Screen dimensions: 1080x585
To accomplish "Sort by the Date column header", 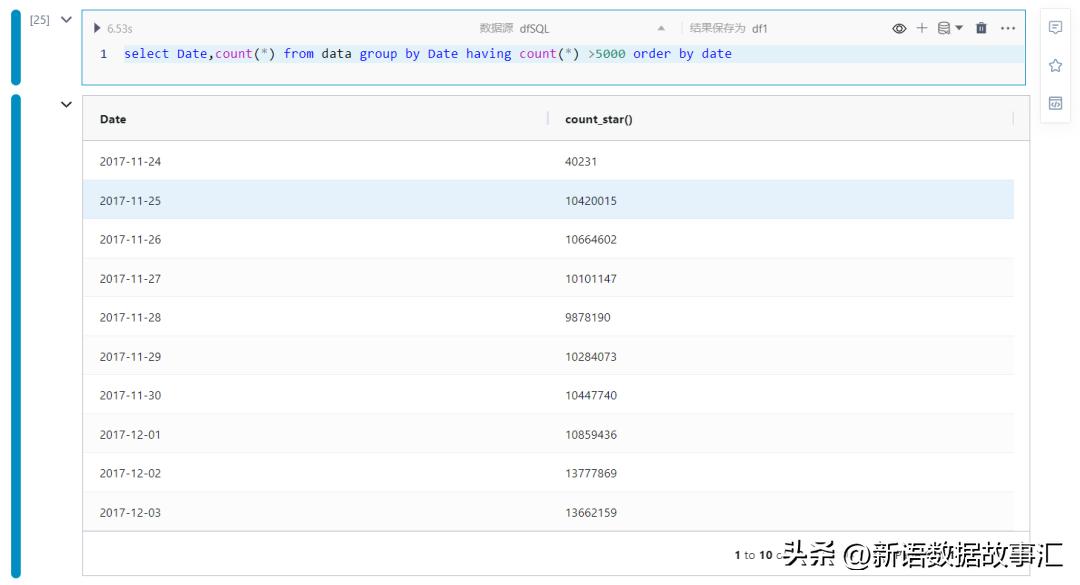I will 111,119.
